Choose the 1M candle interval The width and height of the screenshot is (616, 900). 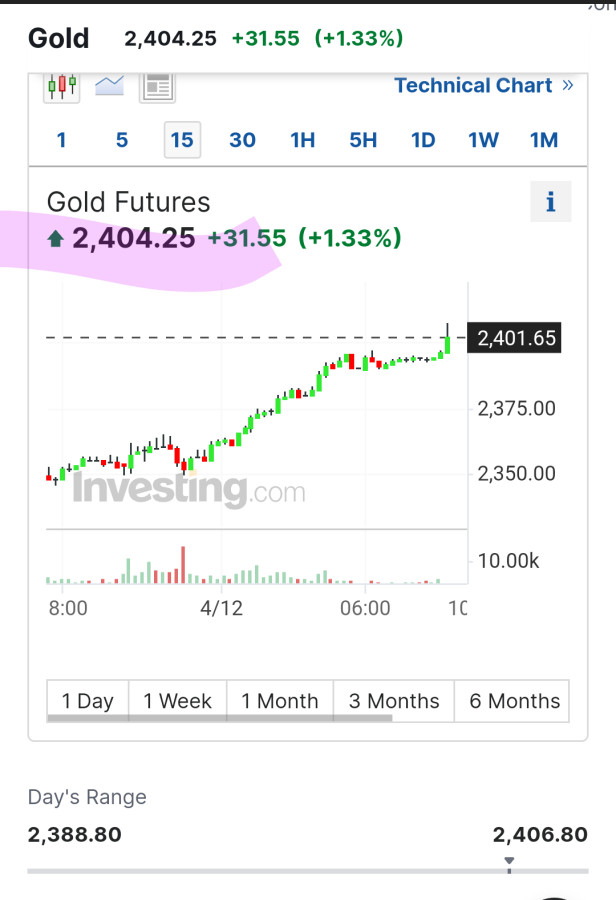[544, 140]
